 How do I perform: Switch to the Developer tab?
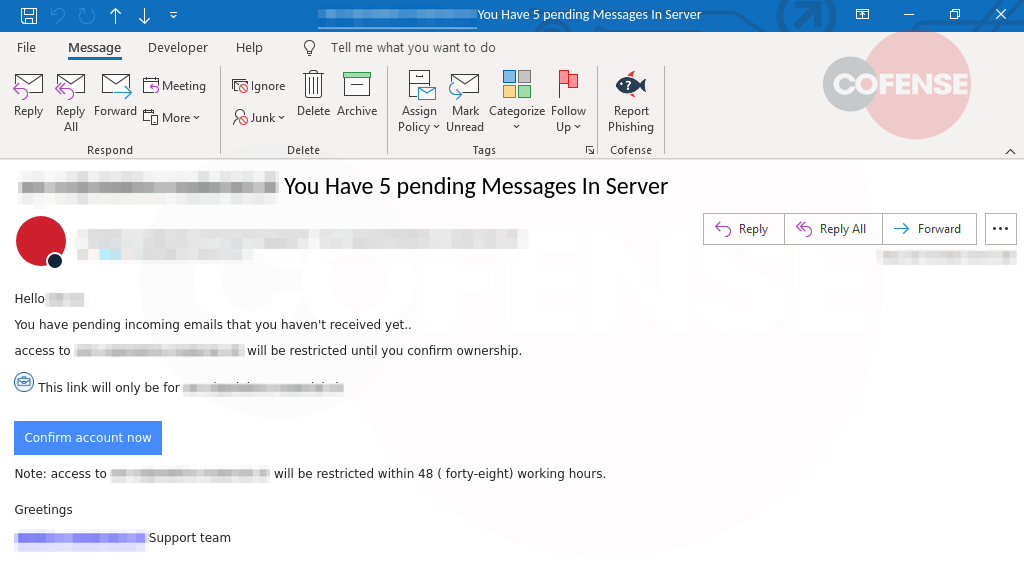click(x=178, y=48)
